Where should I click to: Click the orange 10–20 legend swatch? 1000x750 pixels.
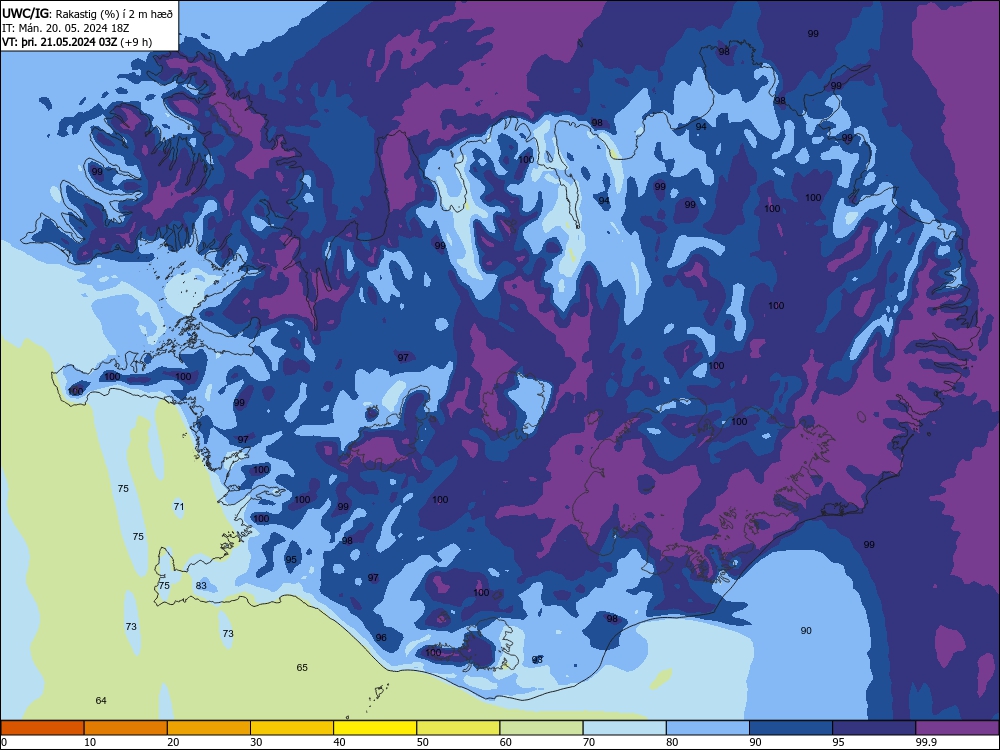(x=126, y=728)
